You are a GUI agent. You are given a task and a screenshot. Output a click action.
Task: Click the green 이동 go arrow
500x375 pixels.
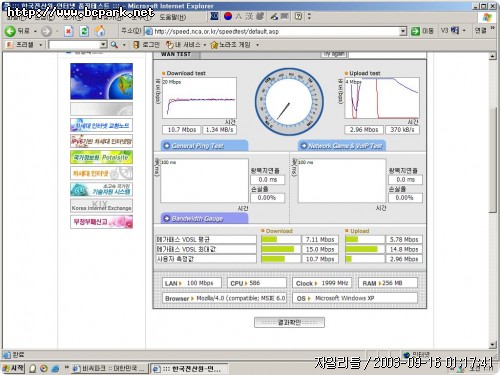coord(416,31)
